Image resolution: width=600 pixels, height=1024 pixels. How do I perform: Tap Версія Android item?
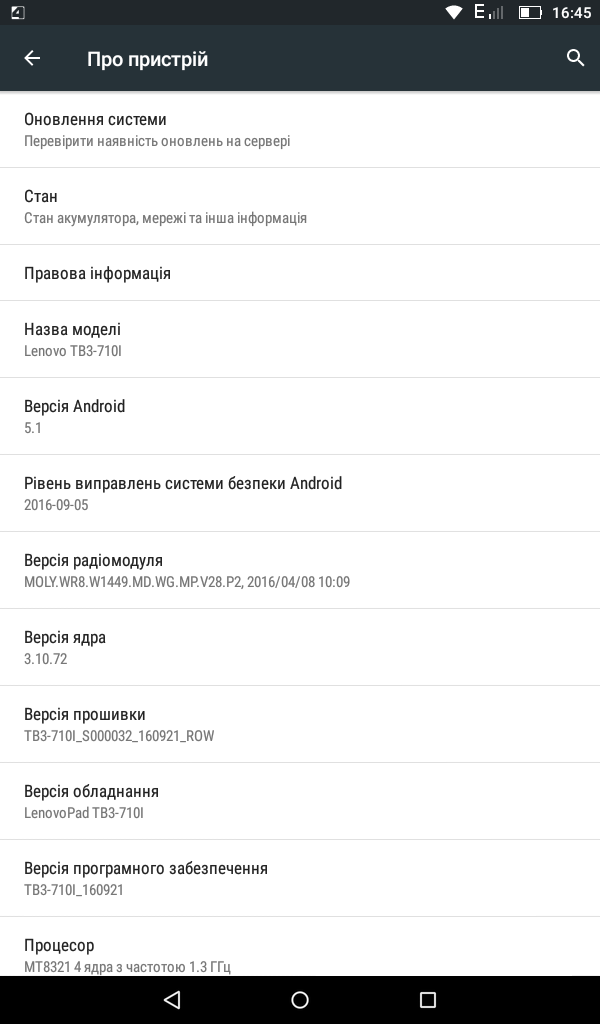pyautogui.click(x=300, y=416)
